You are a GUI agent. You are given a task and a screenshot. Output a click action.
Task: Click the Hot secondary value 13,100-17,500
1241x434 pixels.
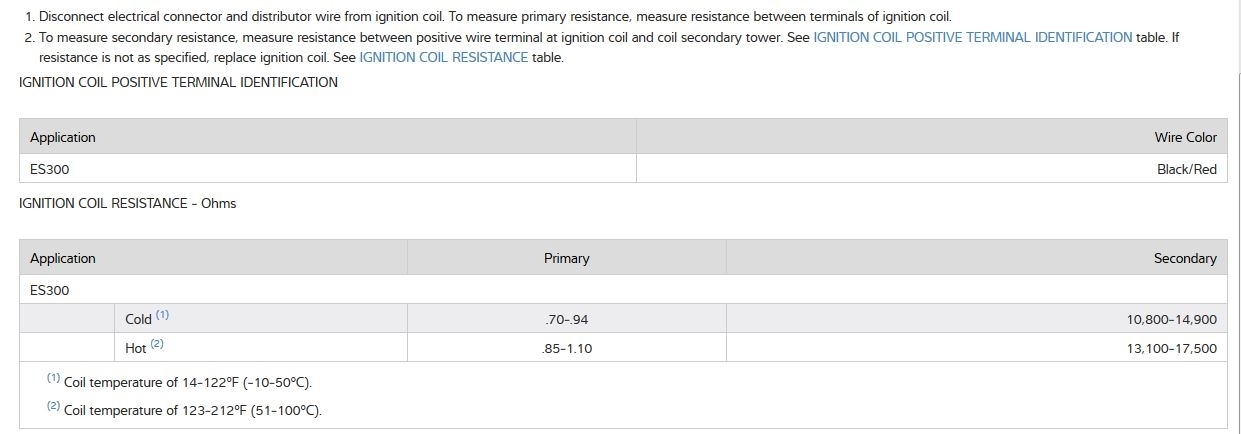pyautogui.click(x=1171, y=348)
